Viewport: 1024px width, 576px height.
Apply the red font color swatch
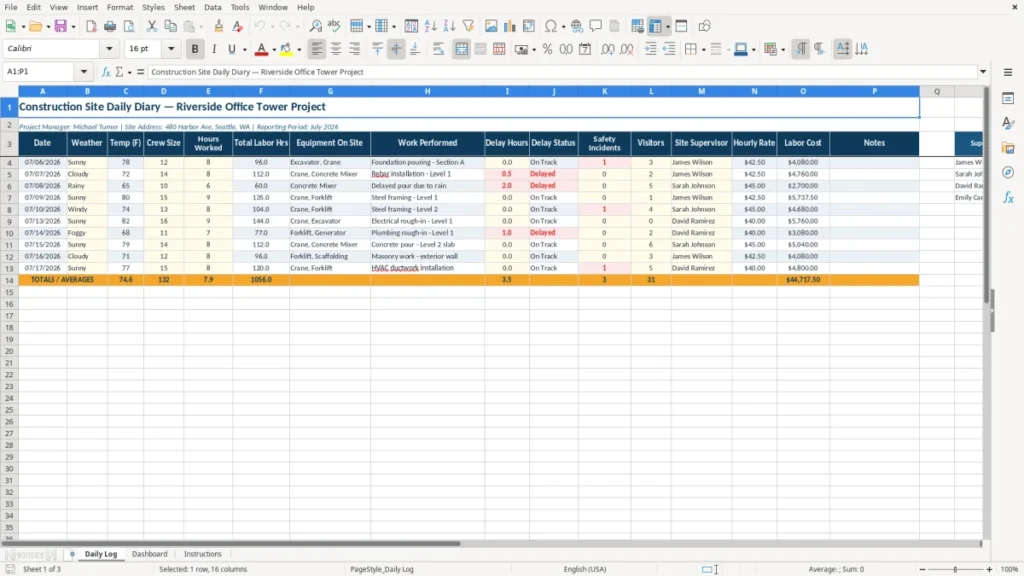(x=262, y=49)
